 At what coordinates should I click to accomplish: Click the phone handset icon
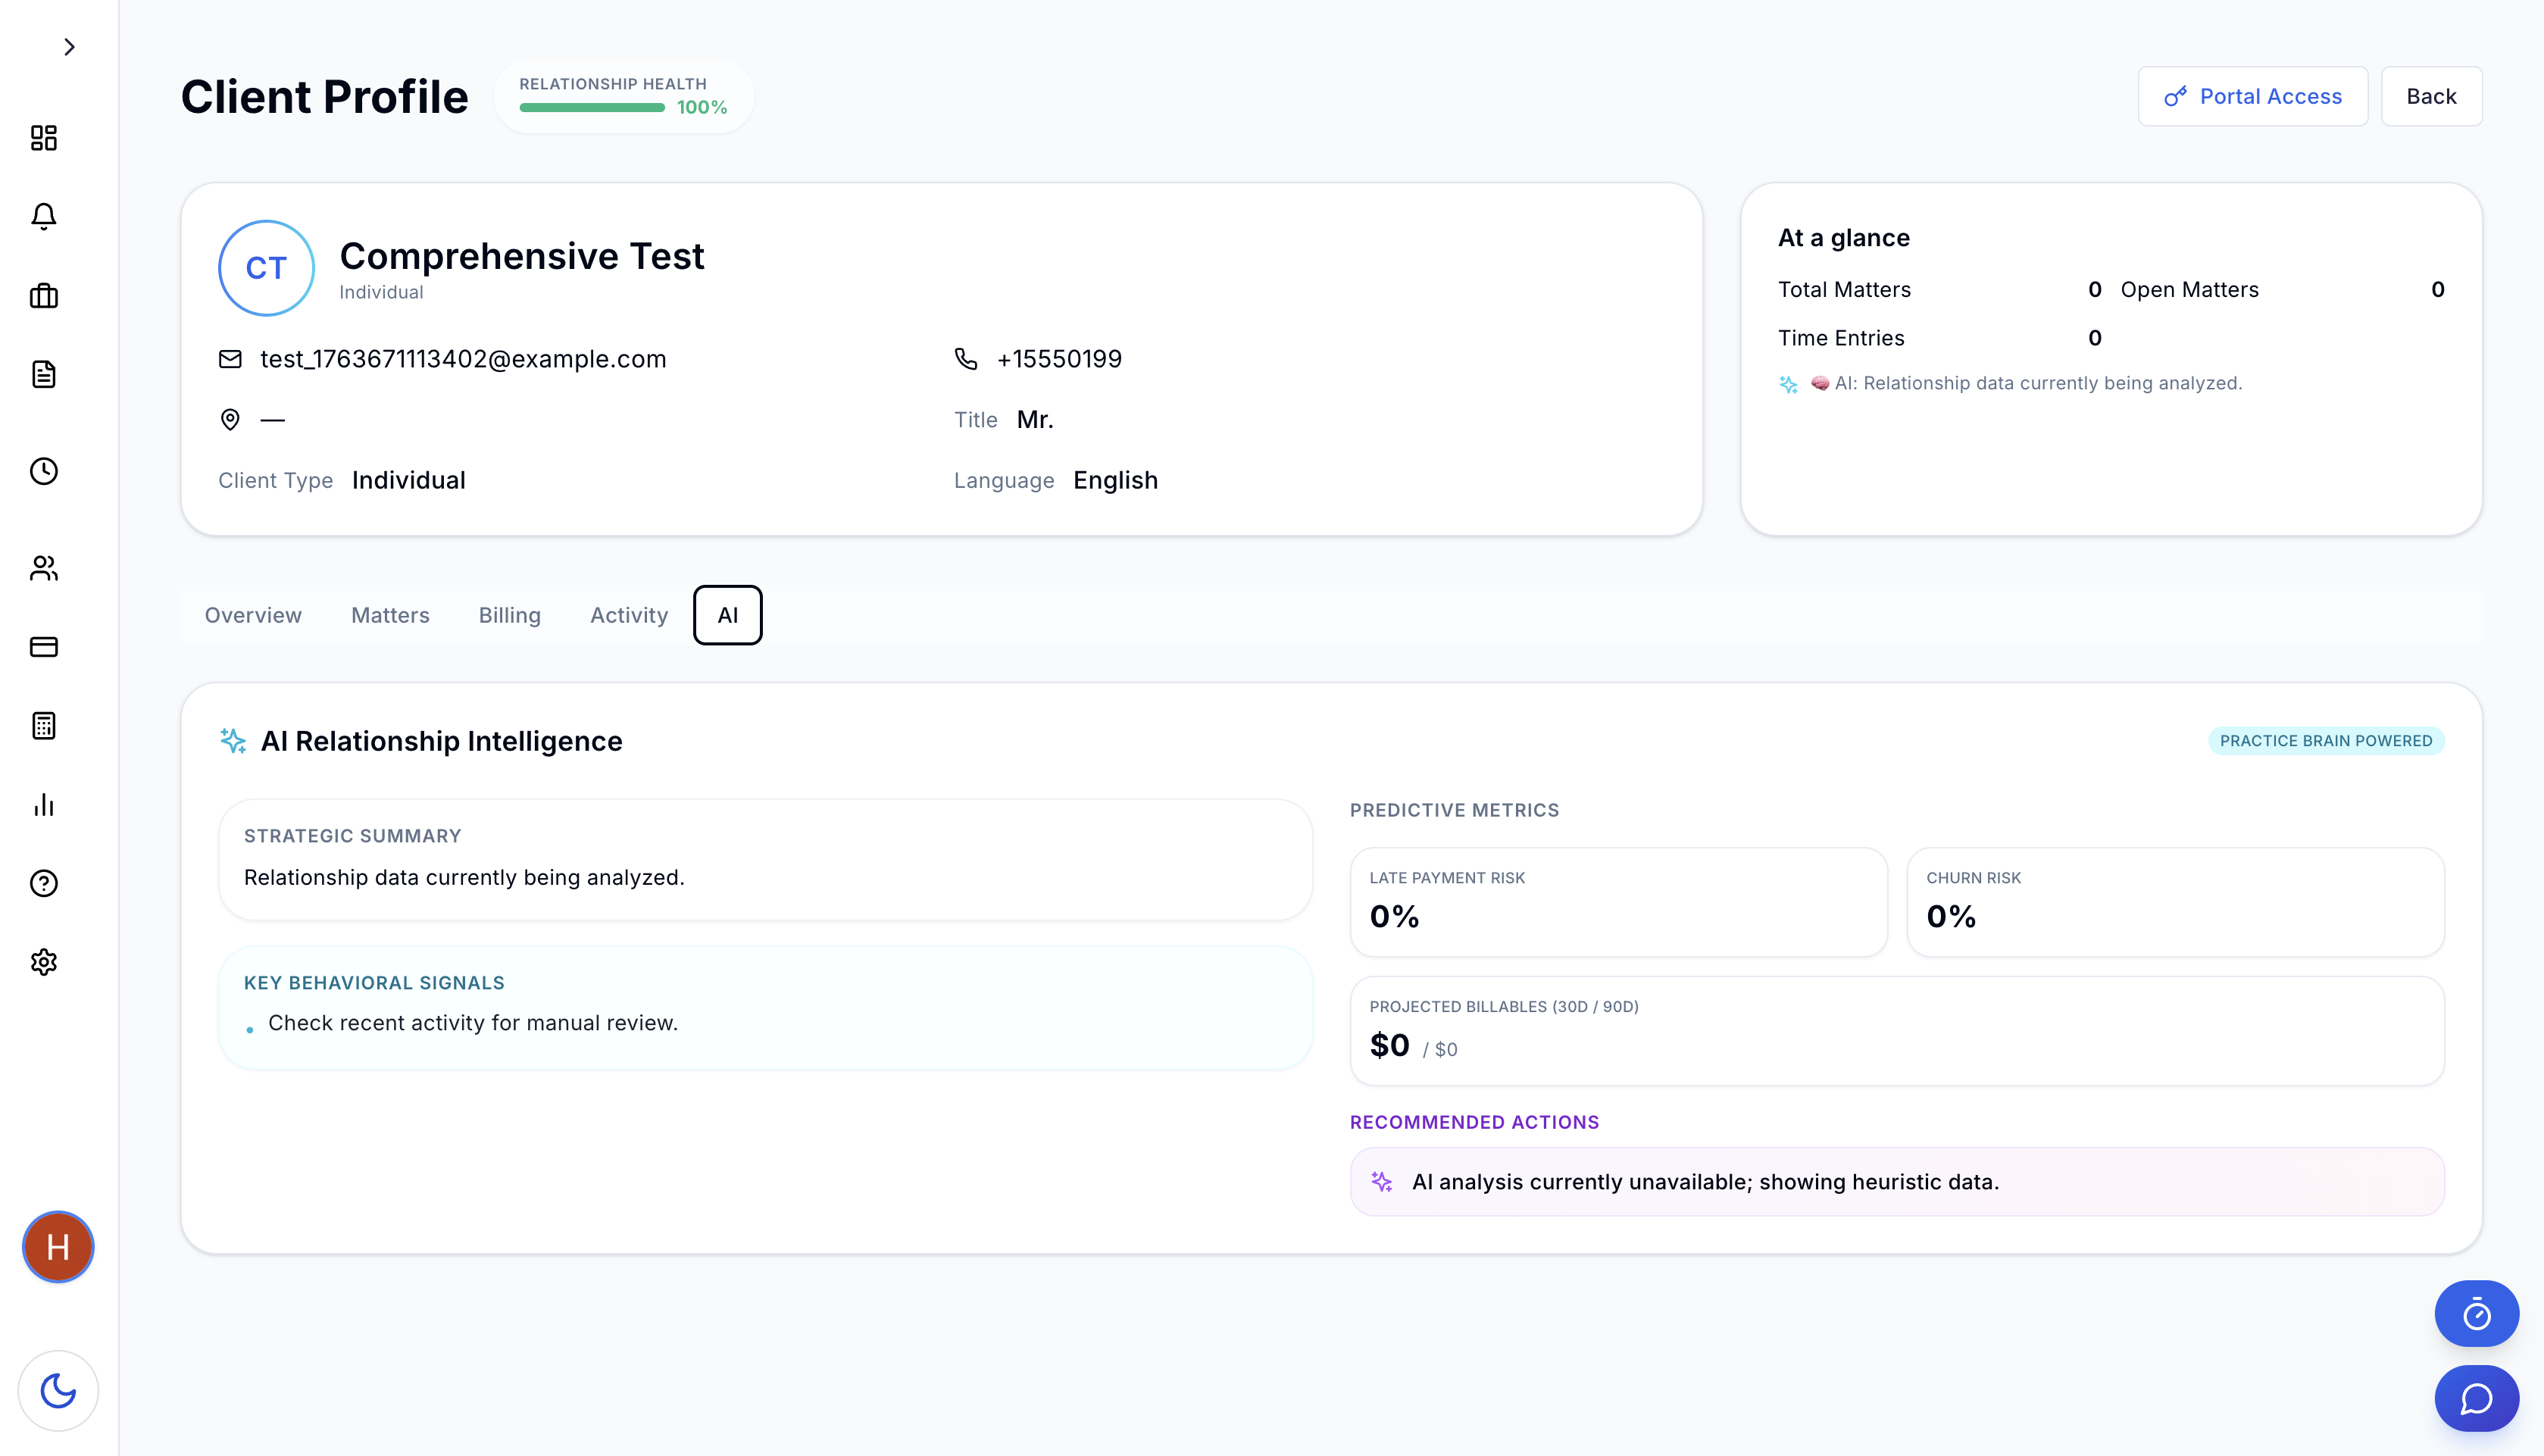pyautogui.click(x=966, y=359)
